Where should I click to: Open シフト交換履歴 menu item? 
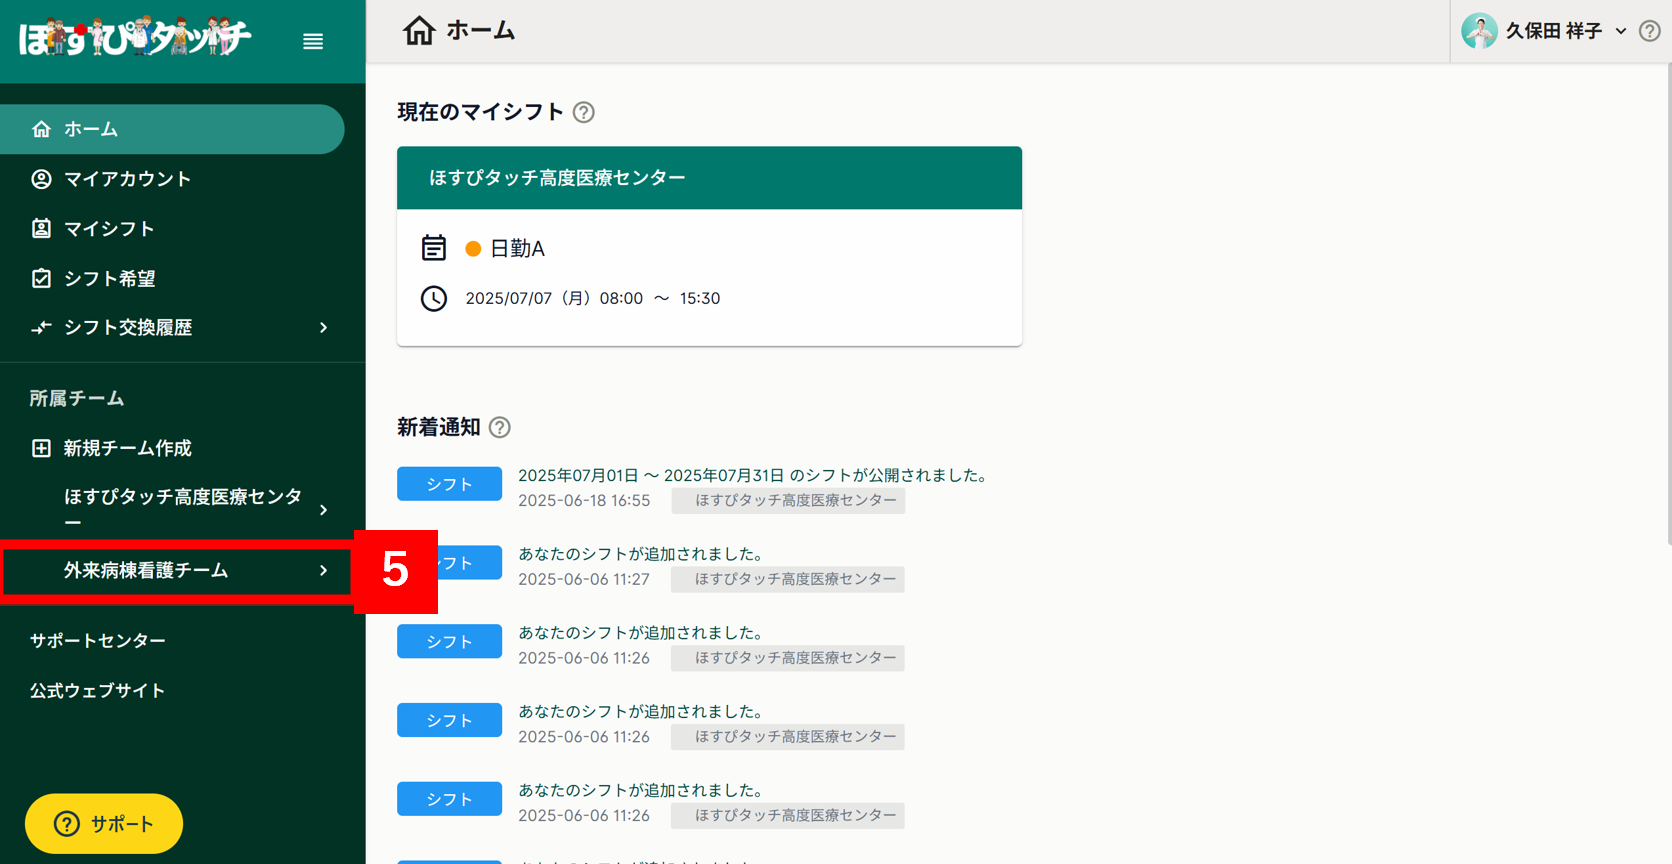pos(172,328)
